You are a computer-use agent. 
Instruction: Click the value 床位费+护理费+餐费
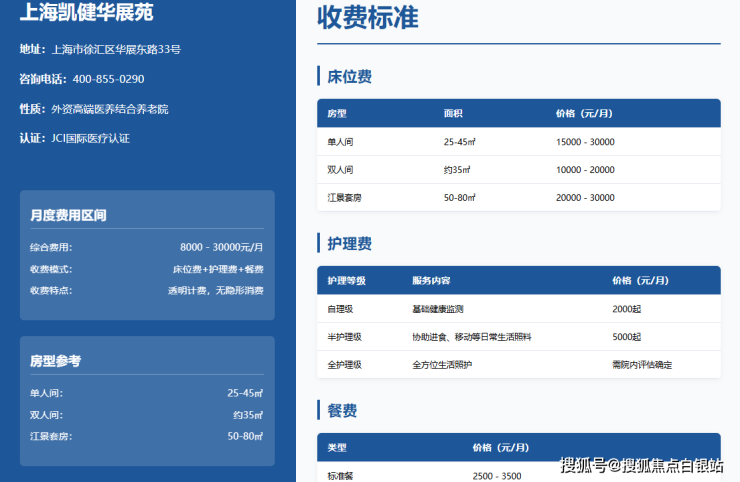click(218, 269)
